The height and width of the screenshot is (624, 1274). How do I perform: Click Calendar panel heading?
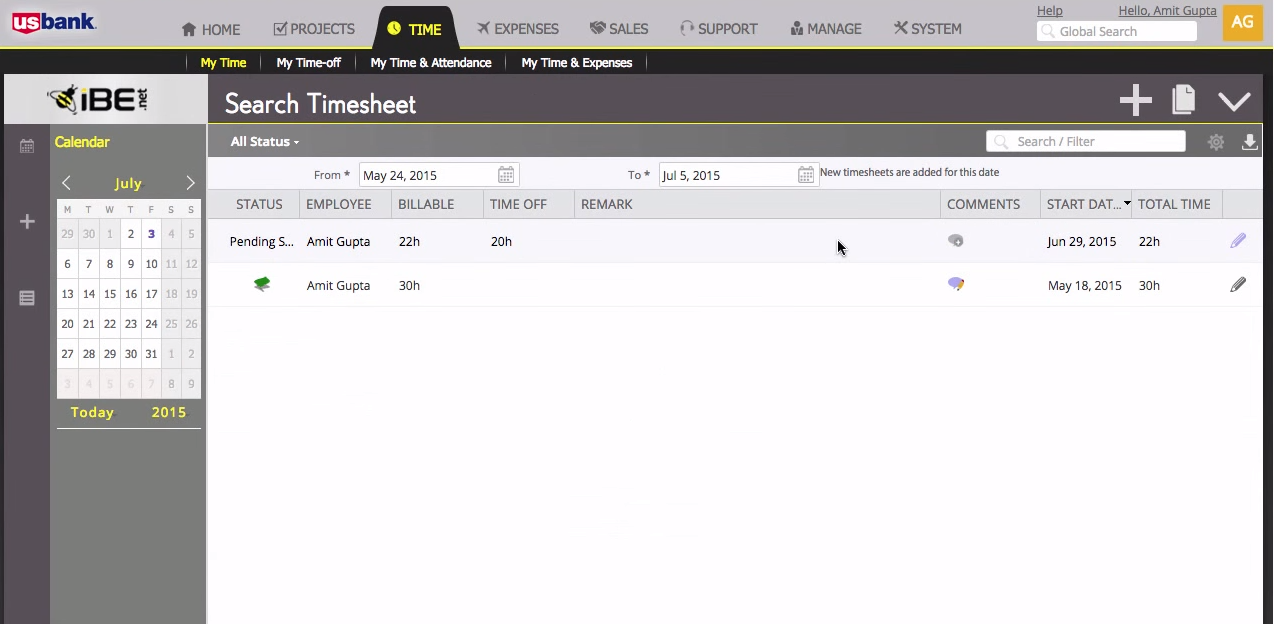[82, 142]
